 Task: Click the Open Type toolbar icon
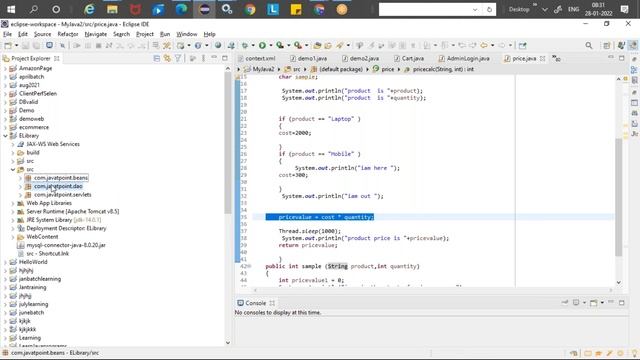318,45
